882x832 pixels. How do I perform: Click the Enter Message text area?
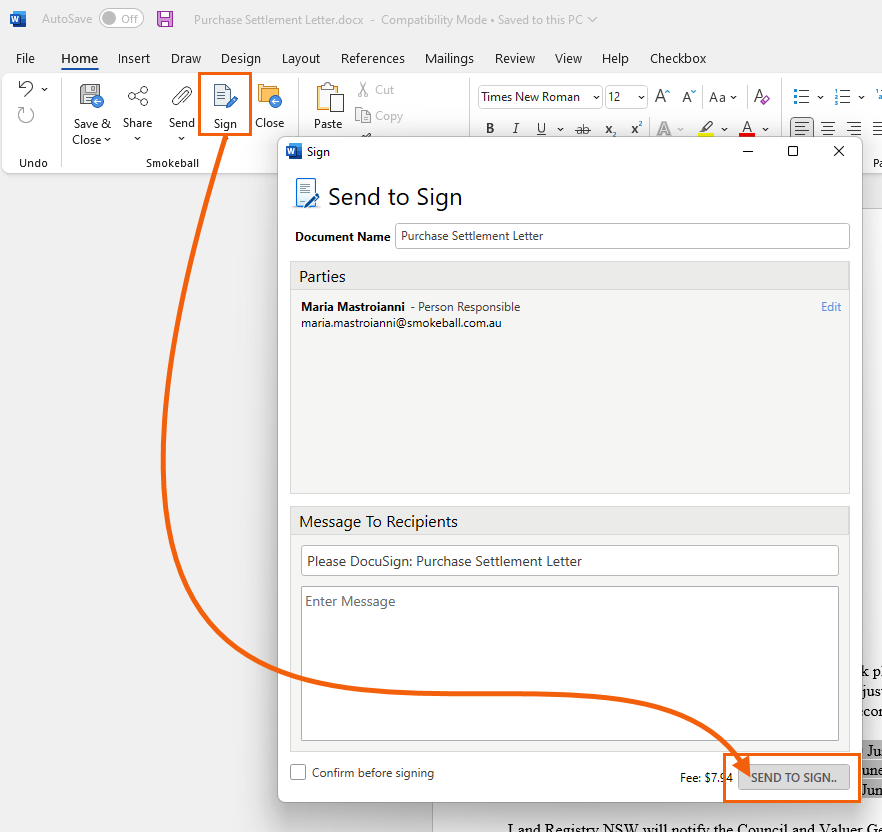[570, 663]
